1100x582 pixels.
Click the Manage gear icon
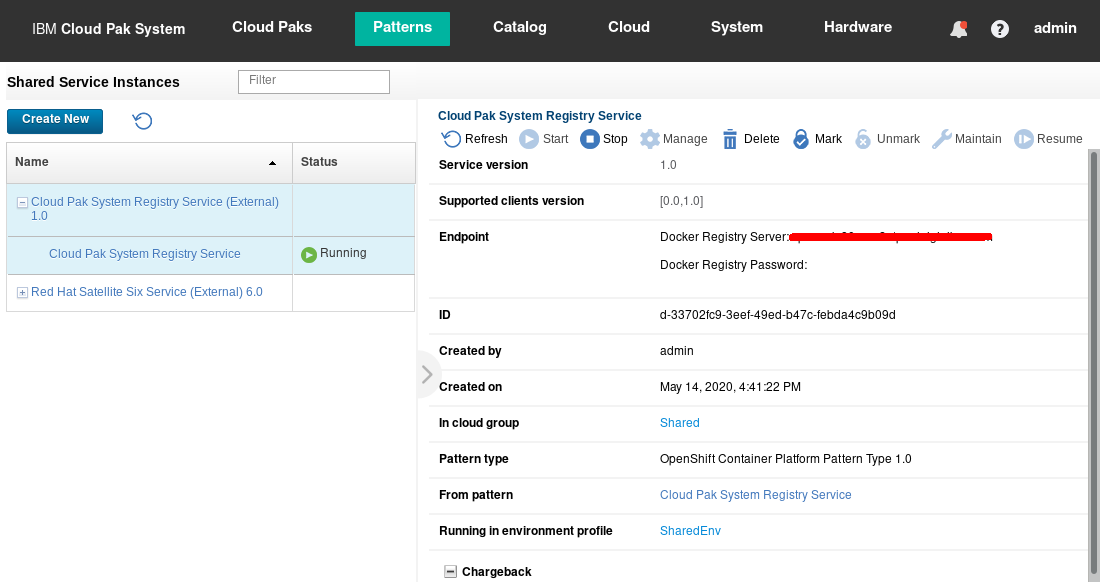click(x=650, y=139)
